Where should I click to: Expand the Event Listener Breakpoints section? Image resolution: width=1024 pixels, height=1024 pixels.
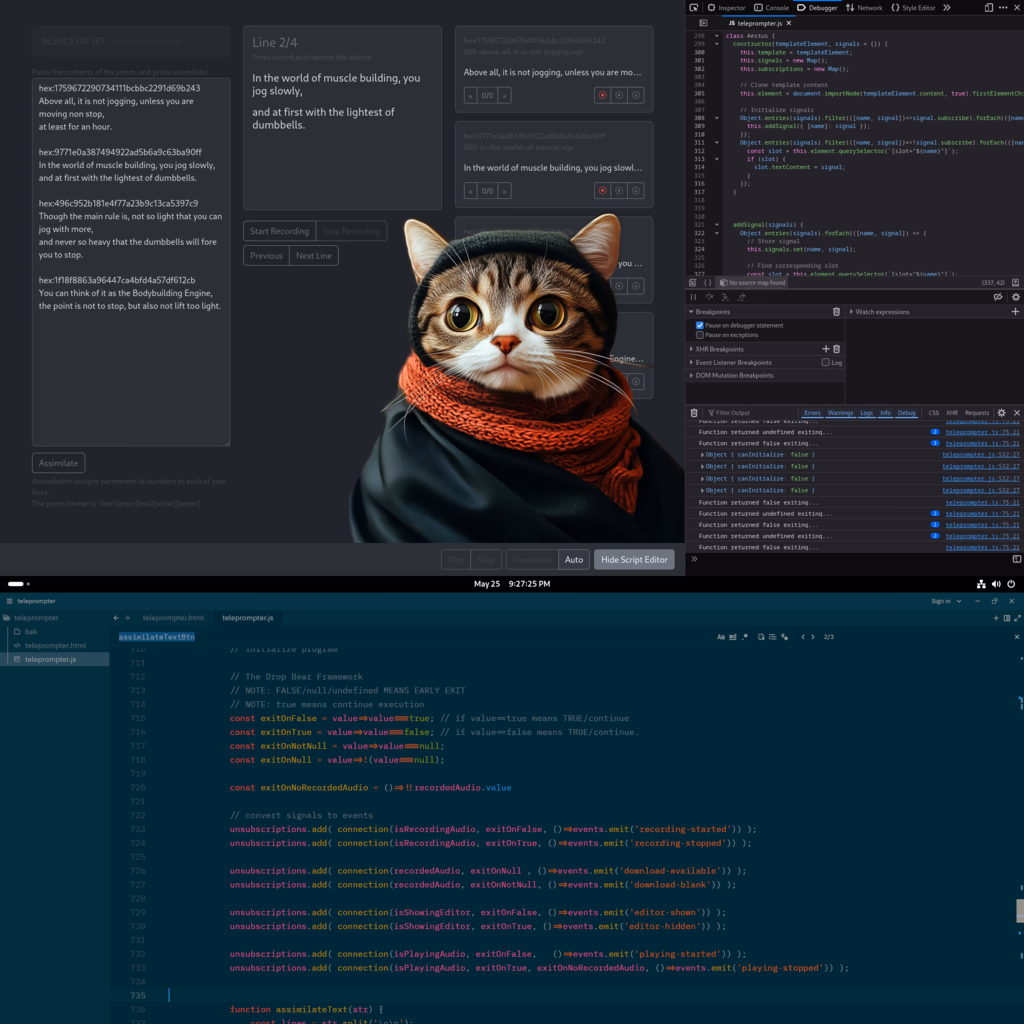tap(691, 362)
